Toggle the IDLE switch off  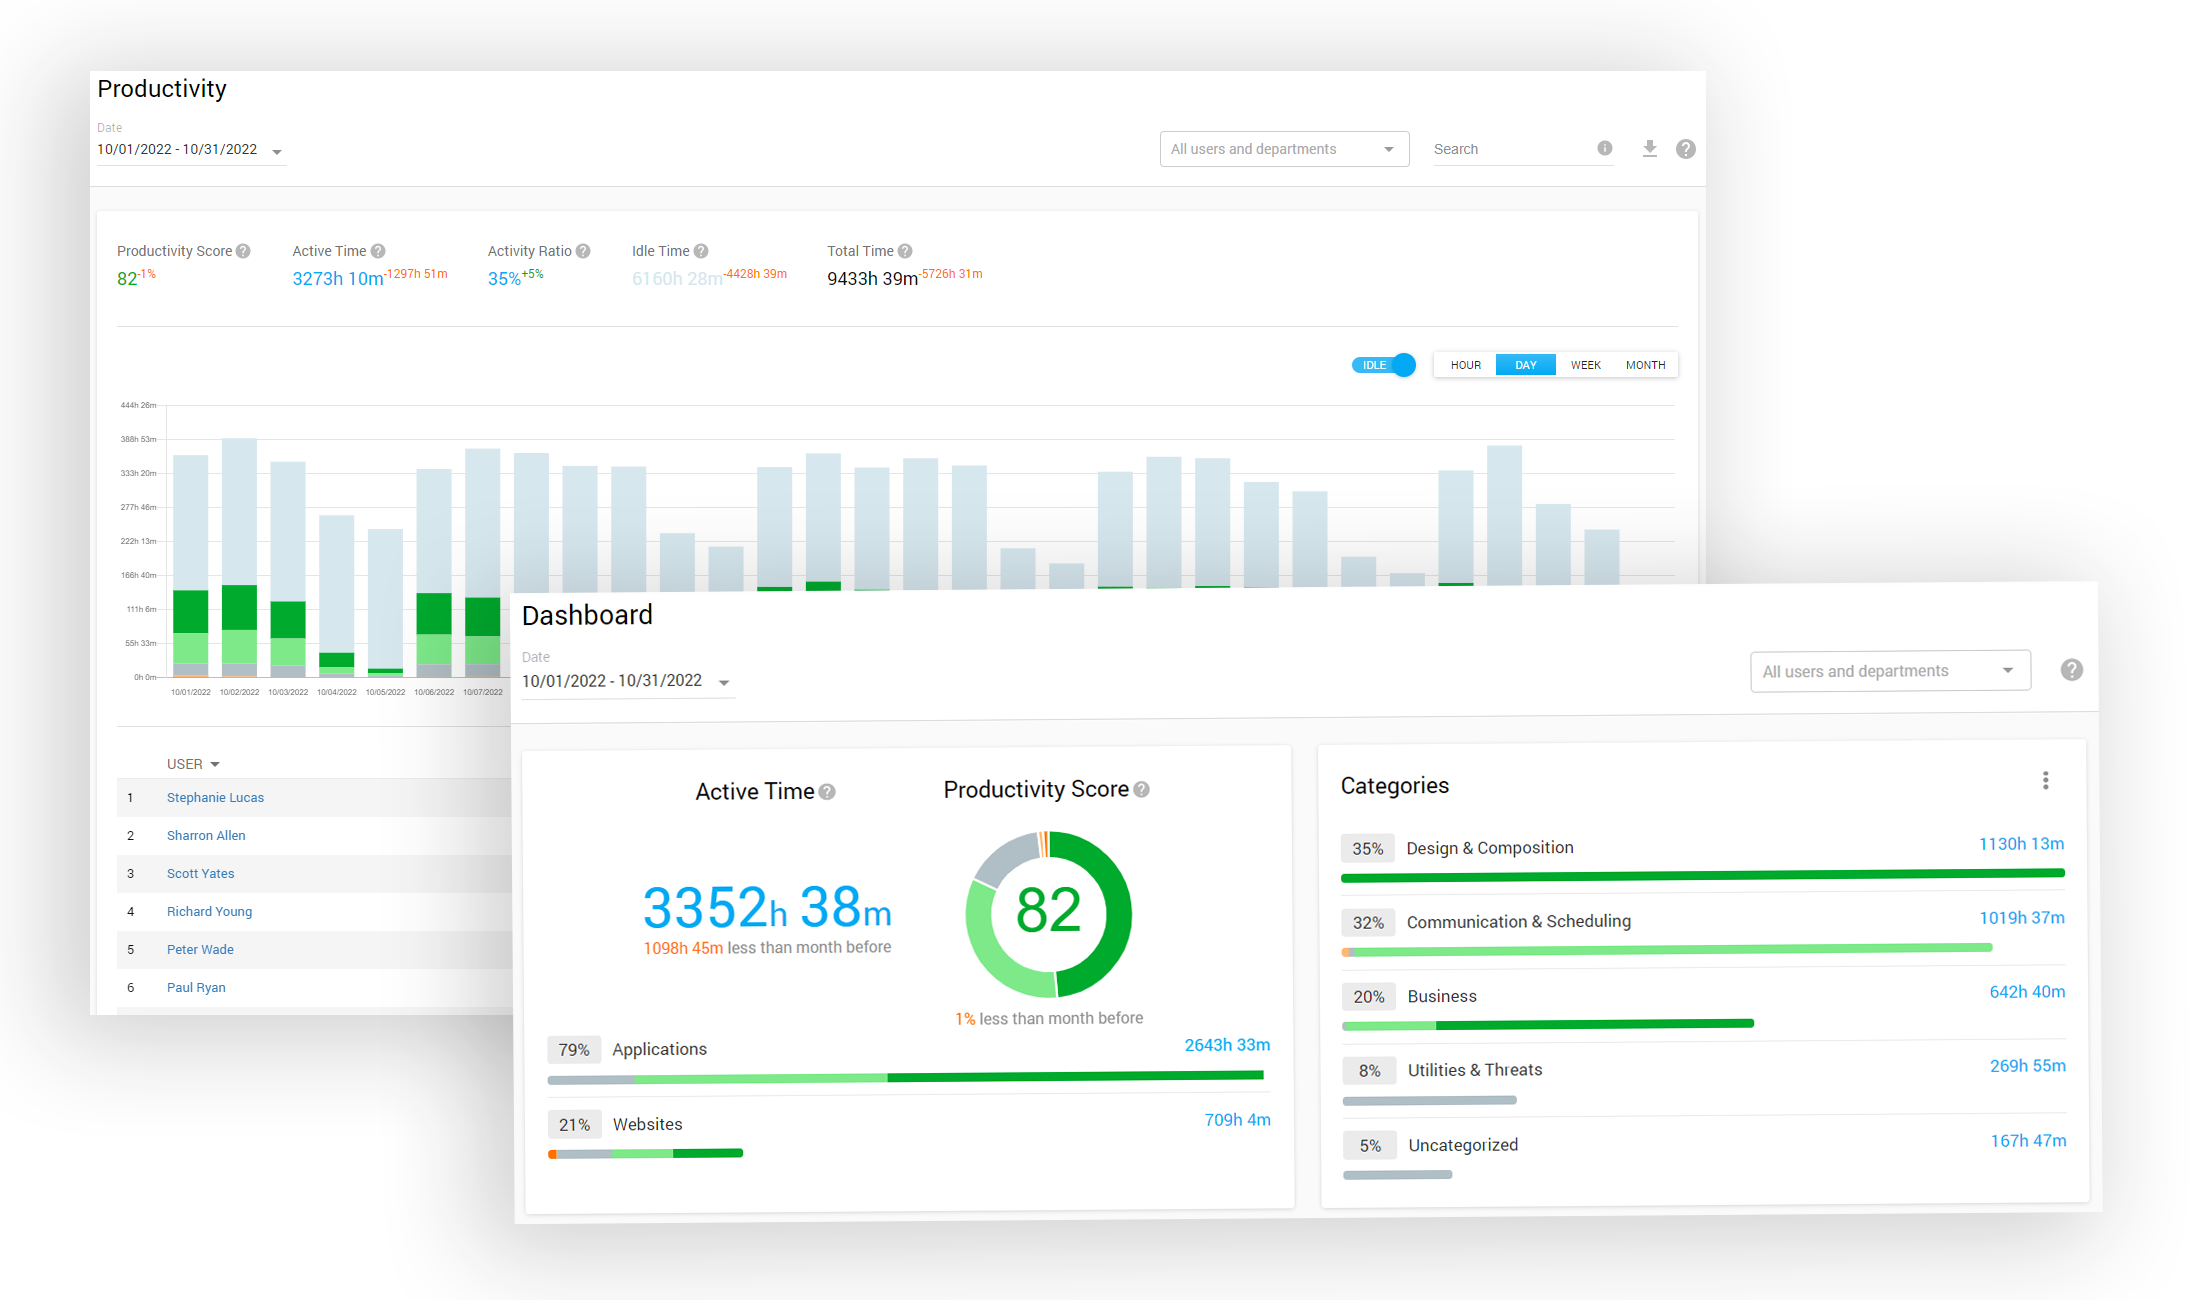[x=1385, y=365]
